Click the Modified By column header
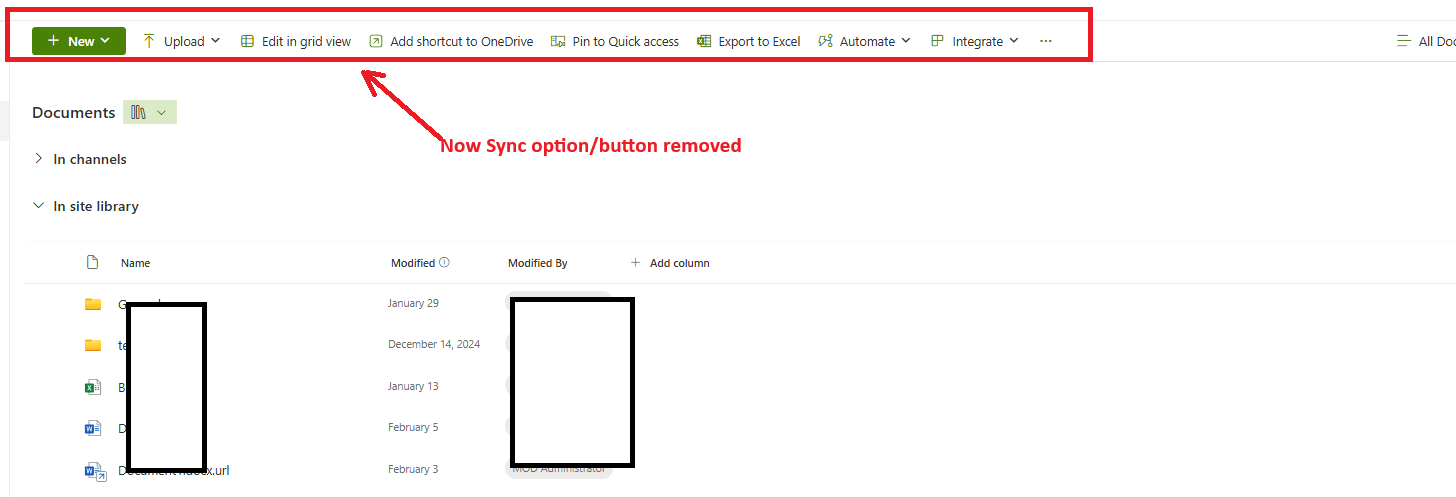 pos(537,263)
